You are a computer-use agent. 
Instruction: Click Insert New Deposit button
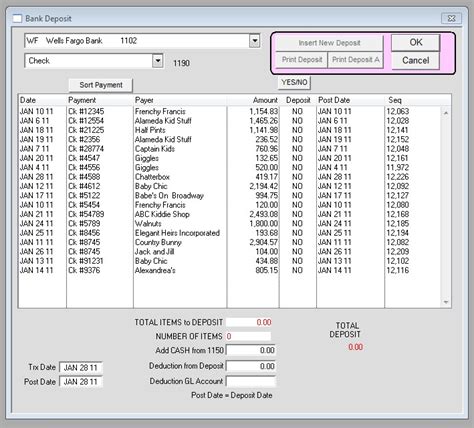pyautogui.click(x=329, y=43)
